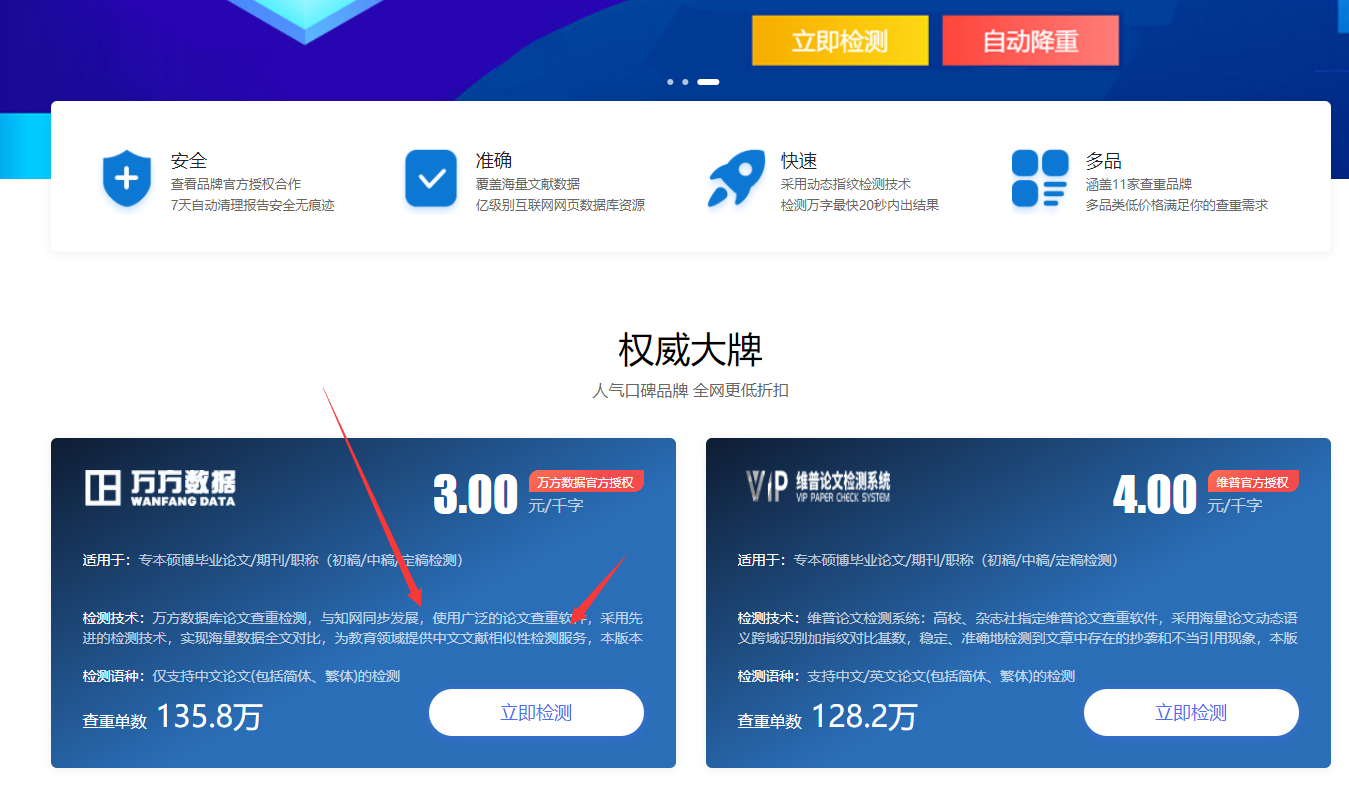Screen dimensions: 1349x794
Task: Click the text 检测万字最快20秒内出结果
Action: tap(860, 205)
